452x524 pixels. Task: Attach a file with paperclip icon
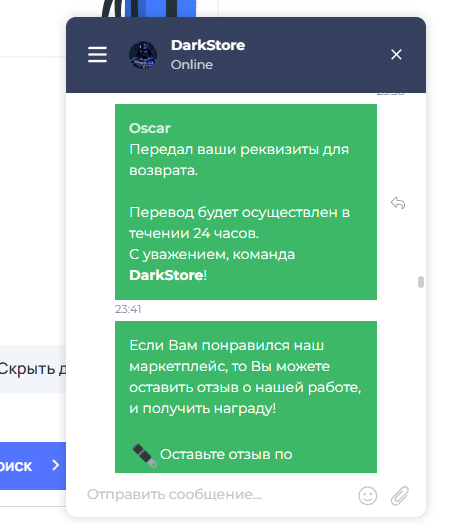coord(400,495)
